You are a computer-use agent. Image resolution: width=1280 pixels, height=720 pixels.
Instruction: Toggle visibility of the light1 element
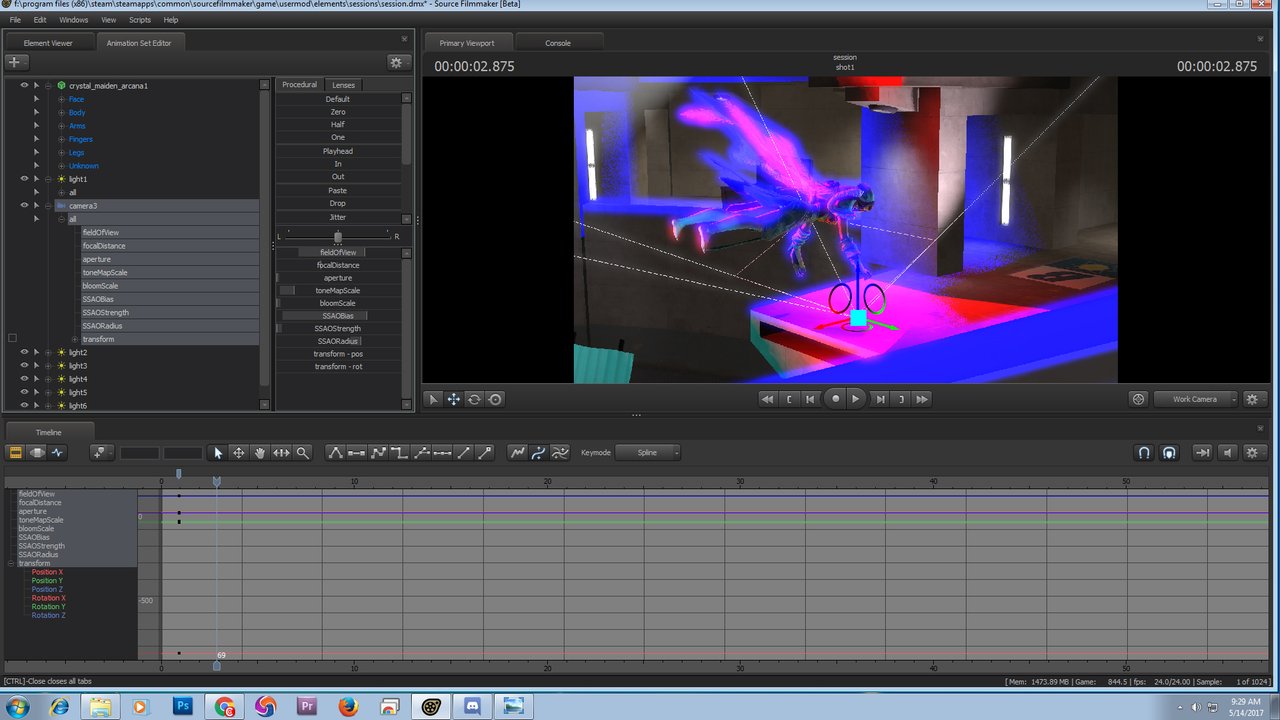point(24,178)
